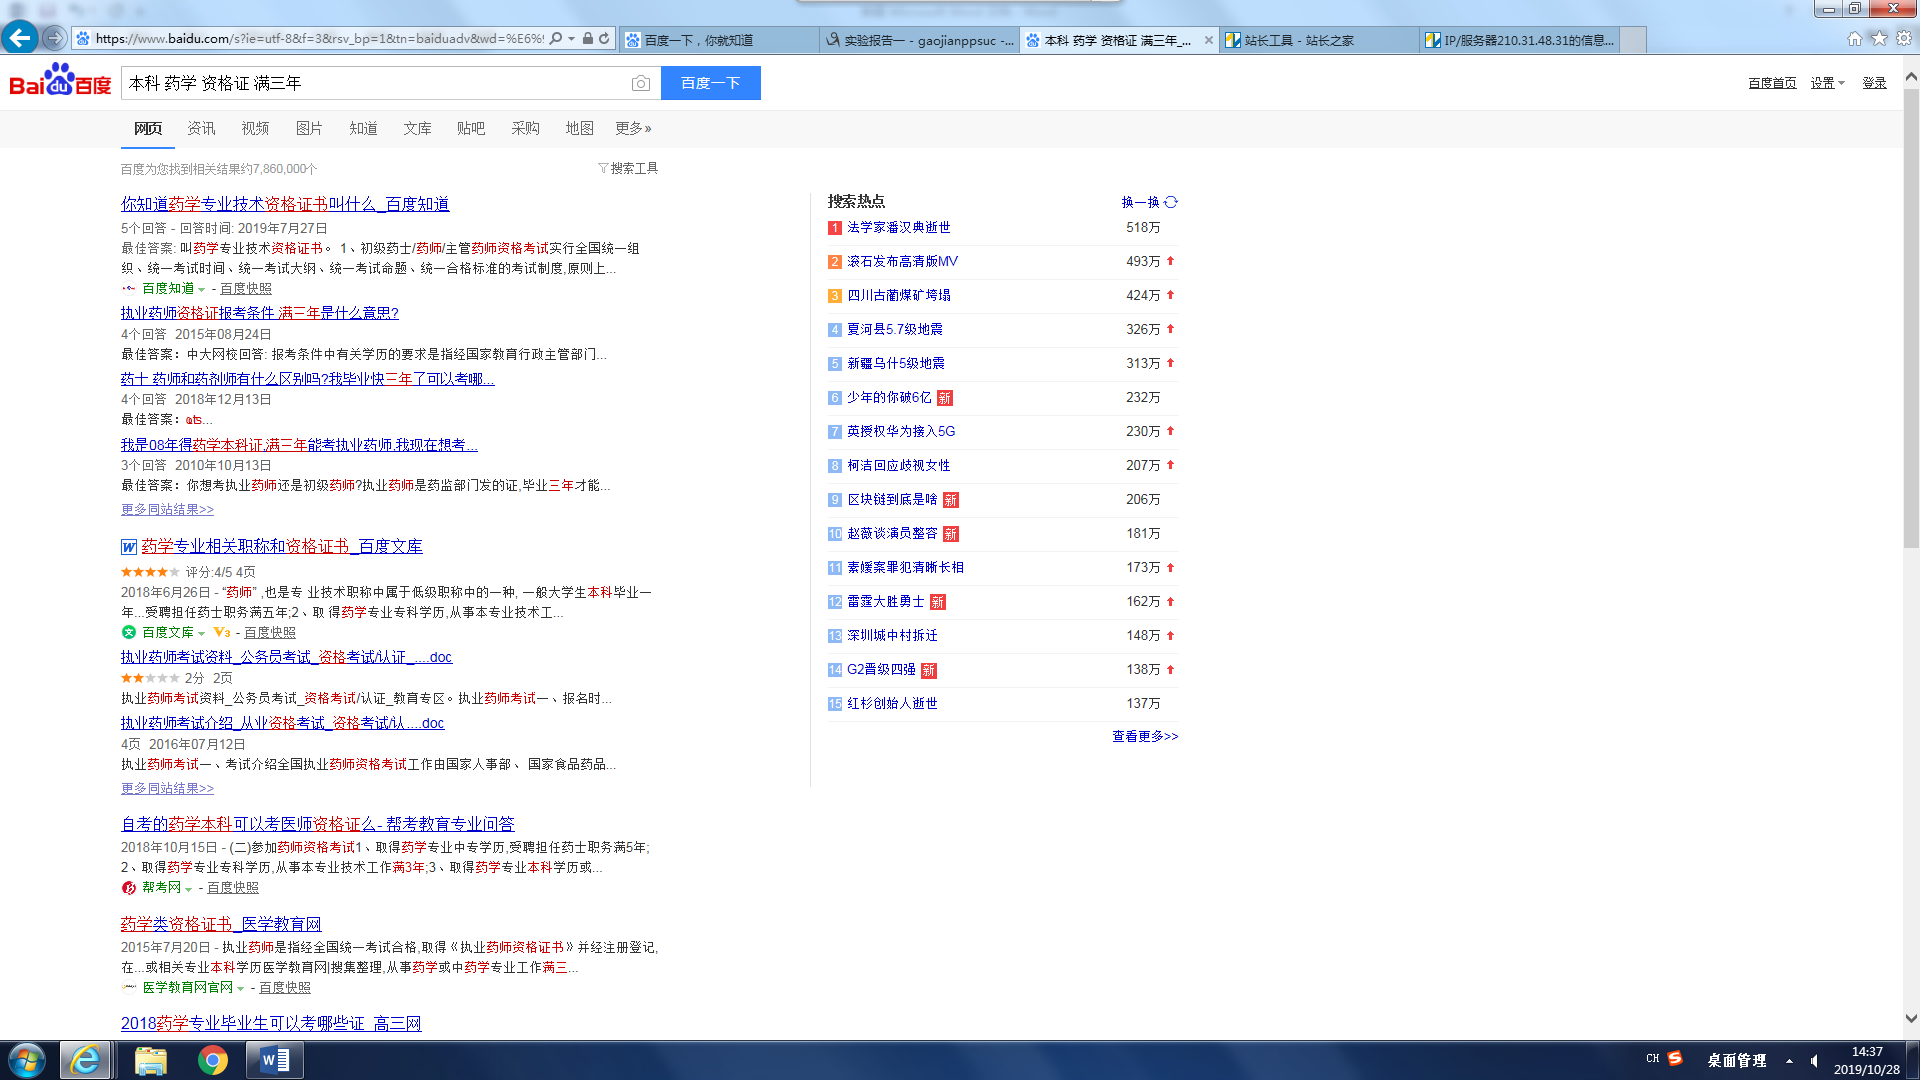Click the camera image search icon
Screen dimensions: 1920x1080
pyautogui.click(x=641, y=83)
